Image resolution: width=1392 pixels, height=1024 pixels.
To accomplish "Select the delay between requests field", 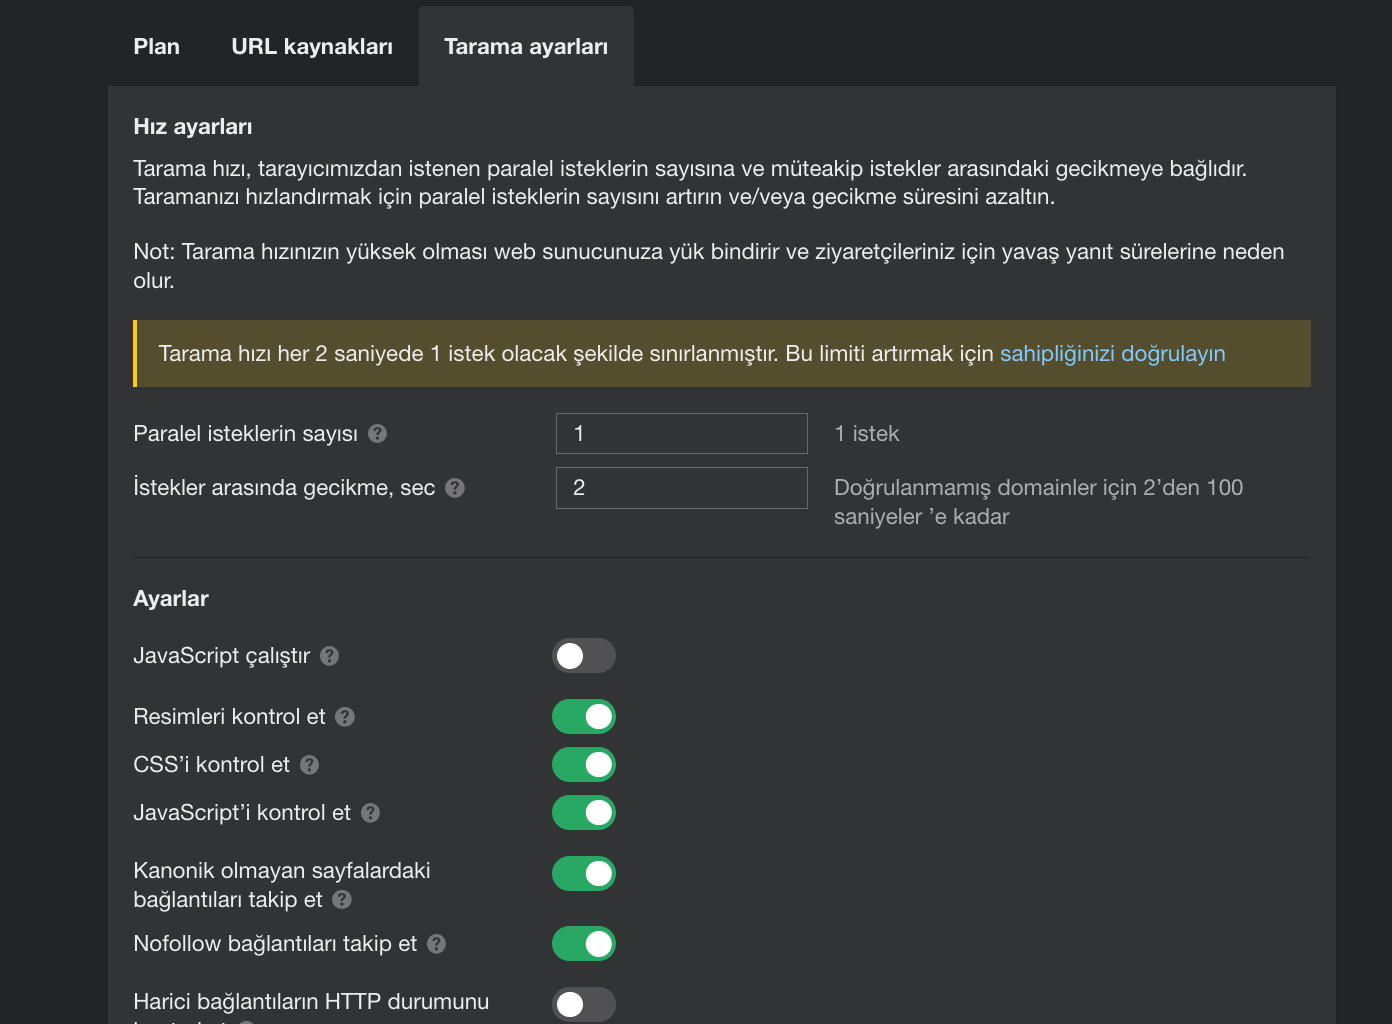I will pyautogui.click(x=681, y=487).
